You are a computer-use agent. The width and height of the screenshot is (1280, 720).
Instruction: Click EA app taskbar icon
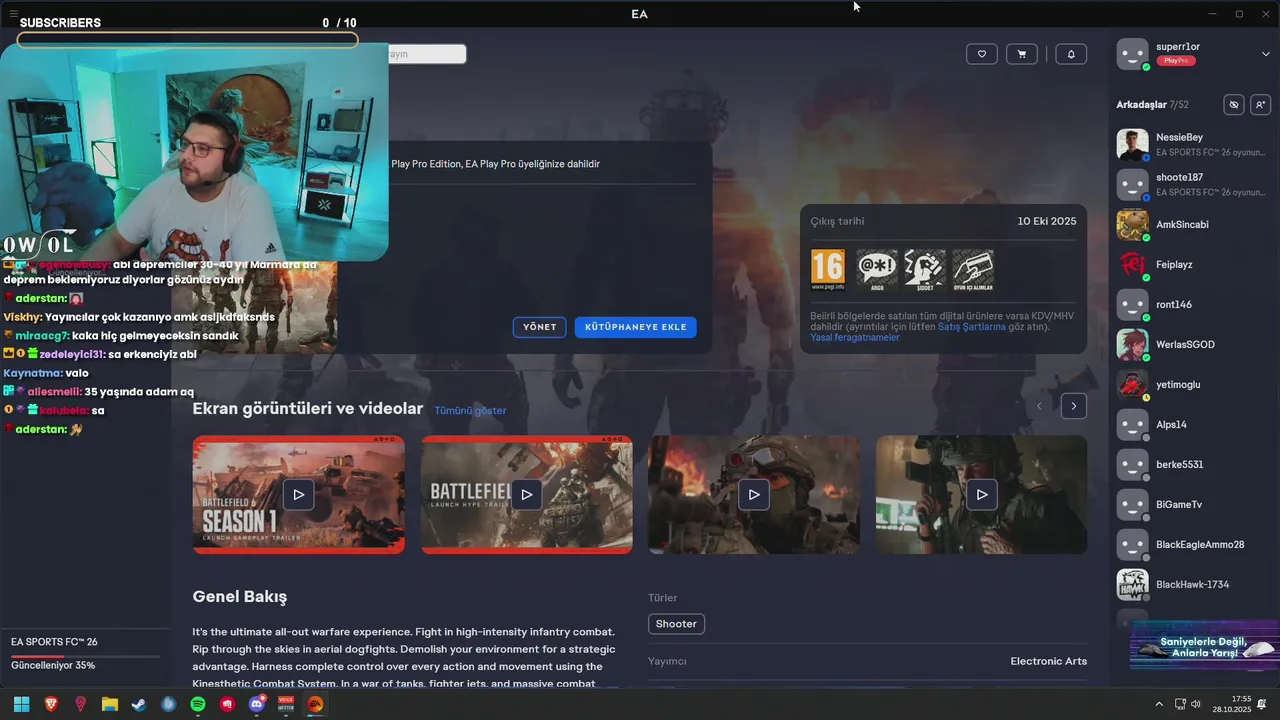coord(315,704)
